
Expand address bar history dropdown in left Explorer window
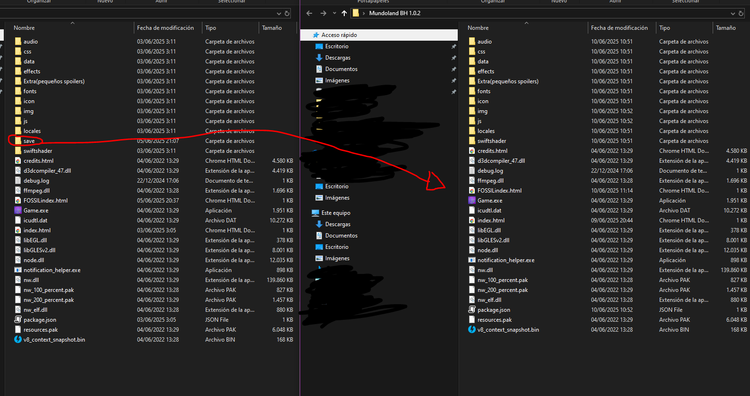(279, 13)
